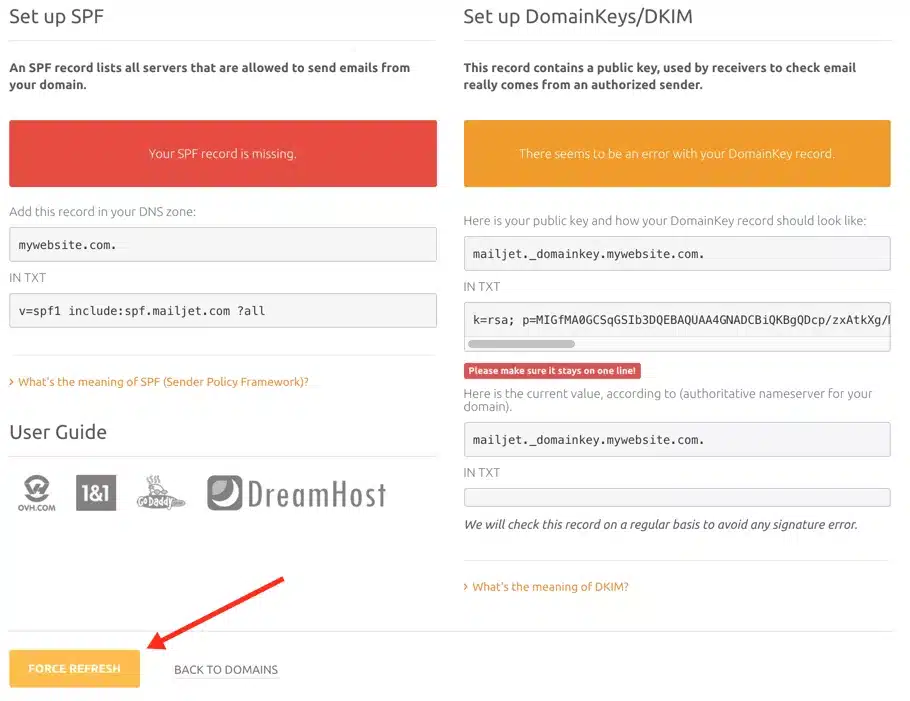Select the DKIM record name field under public key

[677, 254]
